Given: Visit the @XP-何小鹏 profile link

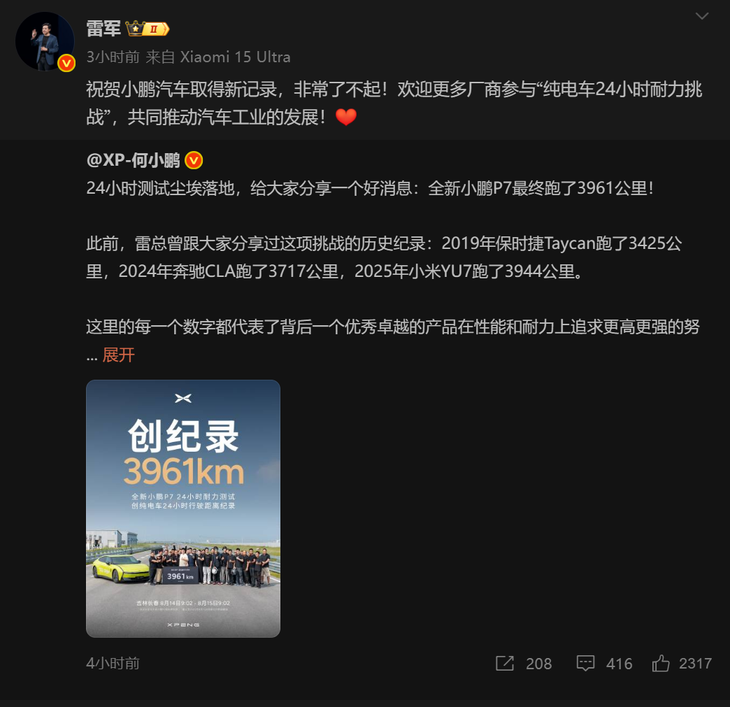Looking at the screenshot, I should (133, 161).
